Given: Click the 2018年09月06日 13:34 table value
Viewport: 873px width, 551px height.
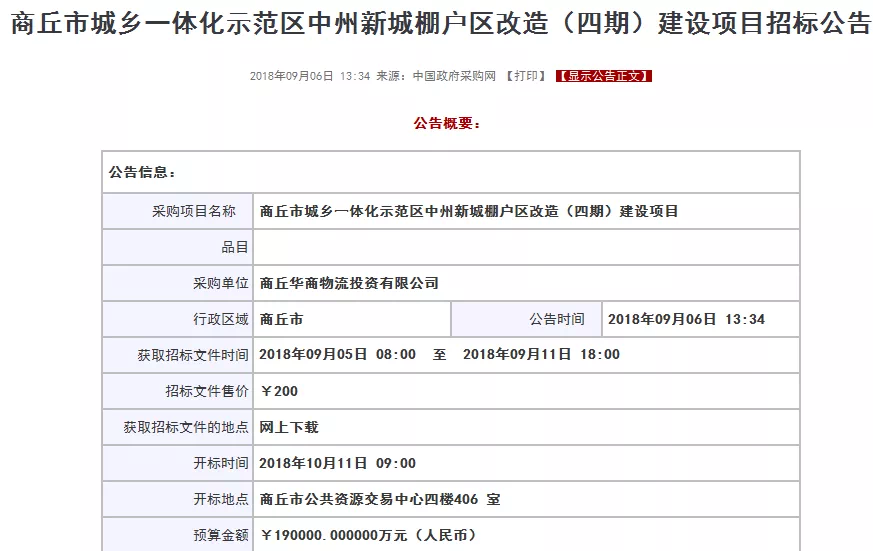Looking at the screenshot, I should point(686,319).
